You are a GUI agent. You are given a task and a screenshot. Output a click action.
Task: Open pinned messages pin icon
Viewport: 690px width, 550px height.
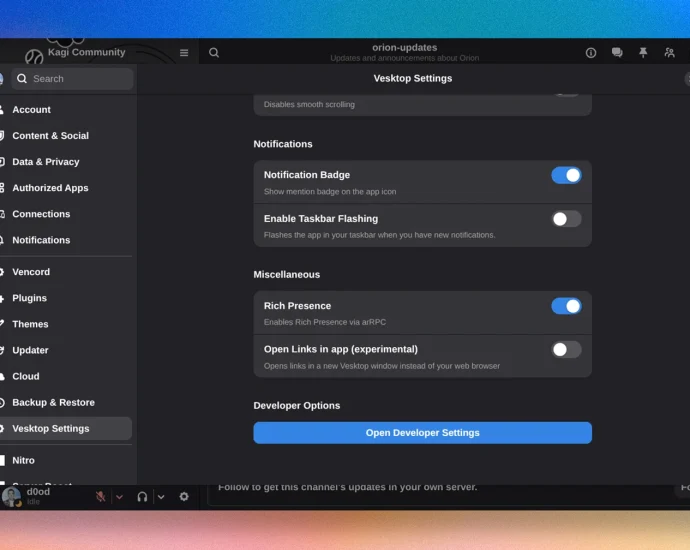click(643, 53)
